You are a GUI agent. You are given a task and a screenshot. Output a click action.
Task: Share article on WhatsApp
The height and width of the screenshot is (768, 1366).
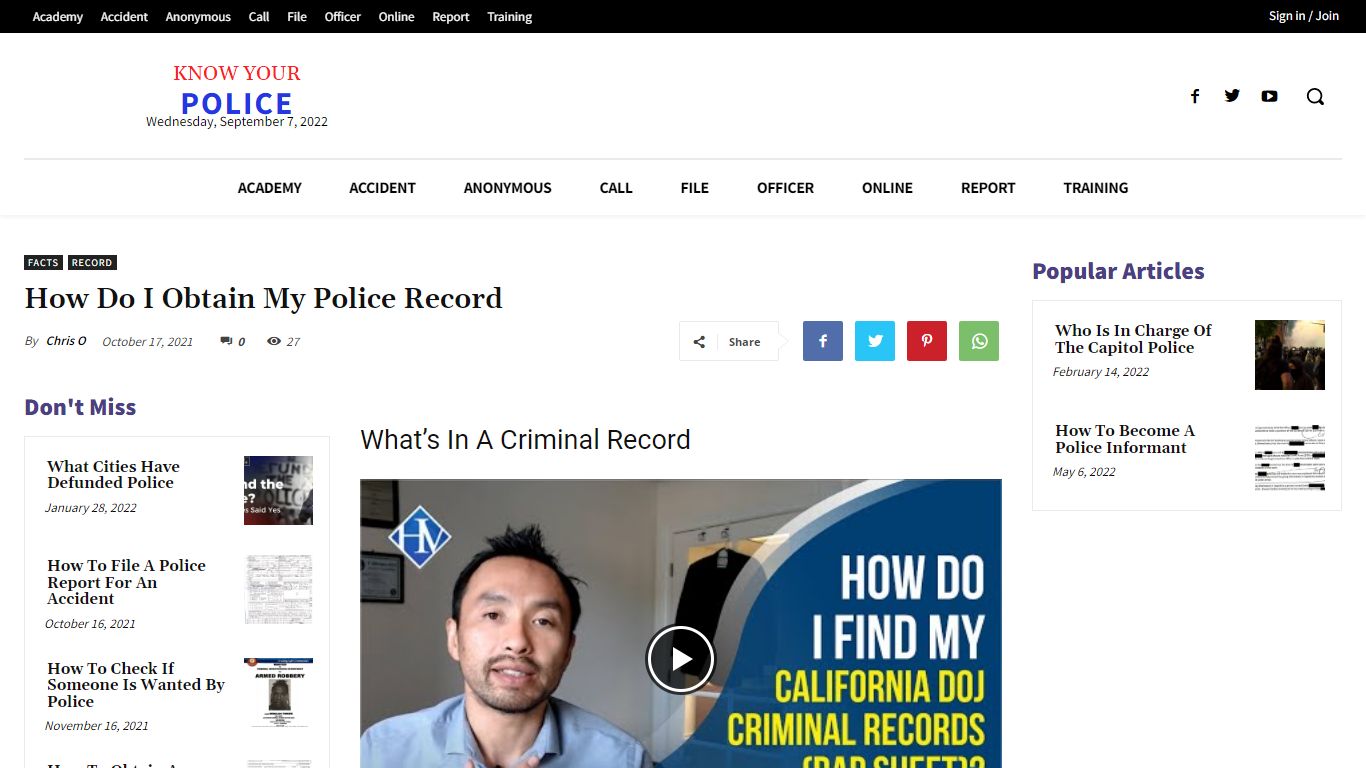979,341
